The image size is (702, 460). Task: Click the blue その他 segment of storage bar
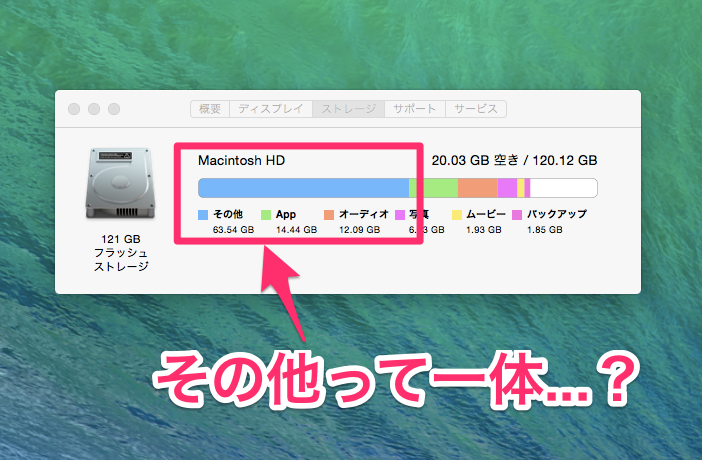[304, 188]
